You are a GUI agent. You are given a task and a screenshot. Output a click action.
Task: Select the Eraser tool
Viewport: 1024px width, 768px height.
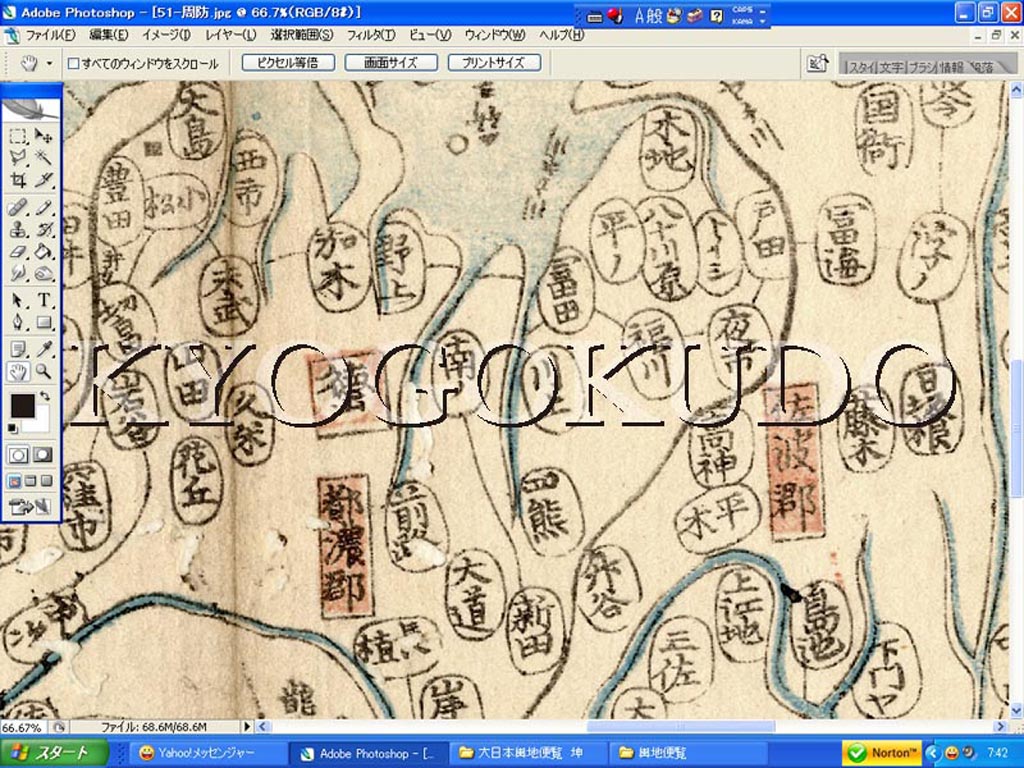pos(18,251)
